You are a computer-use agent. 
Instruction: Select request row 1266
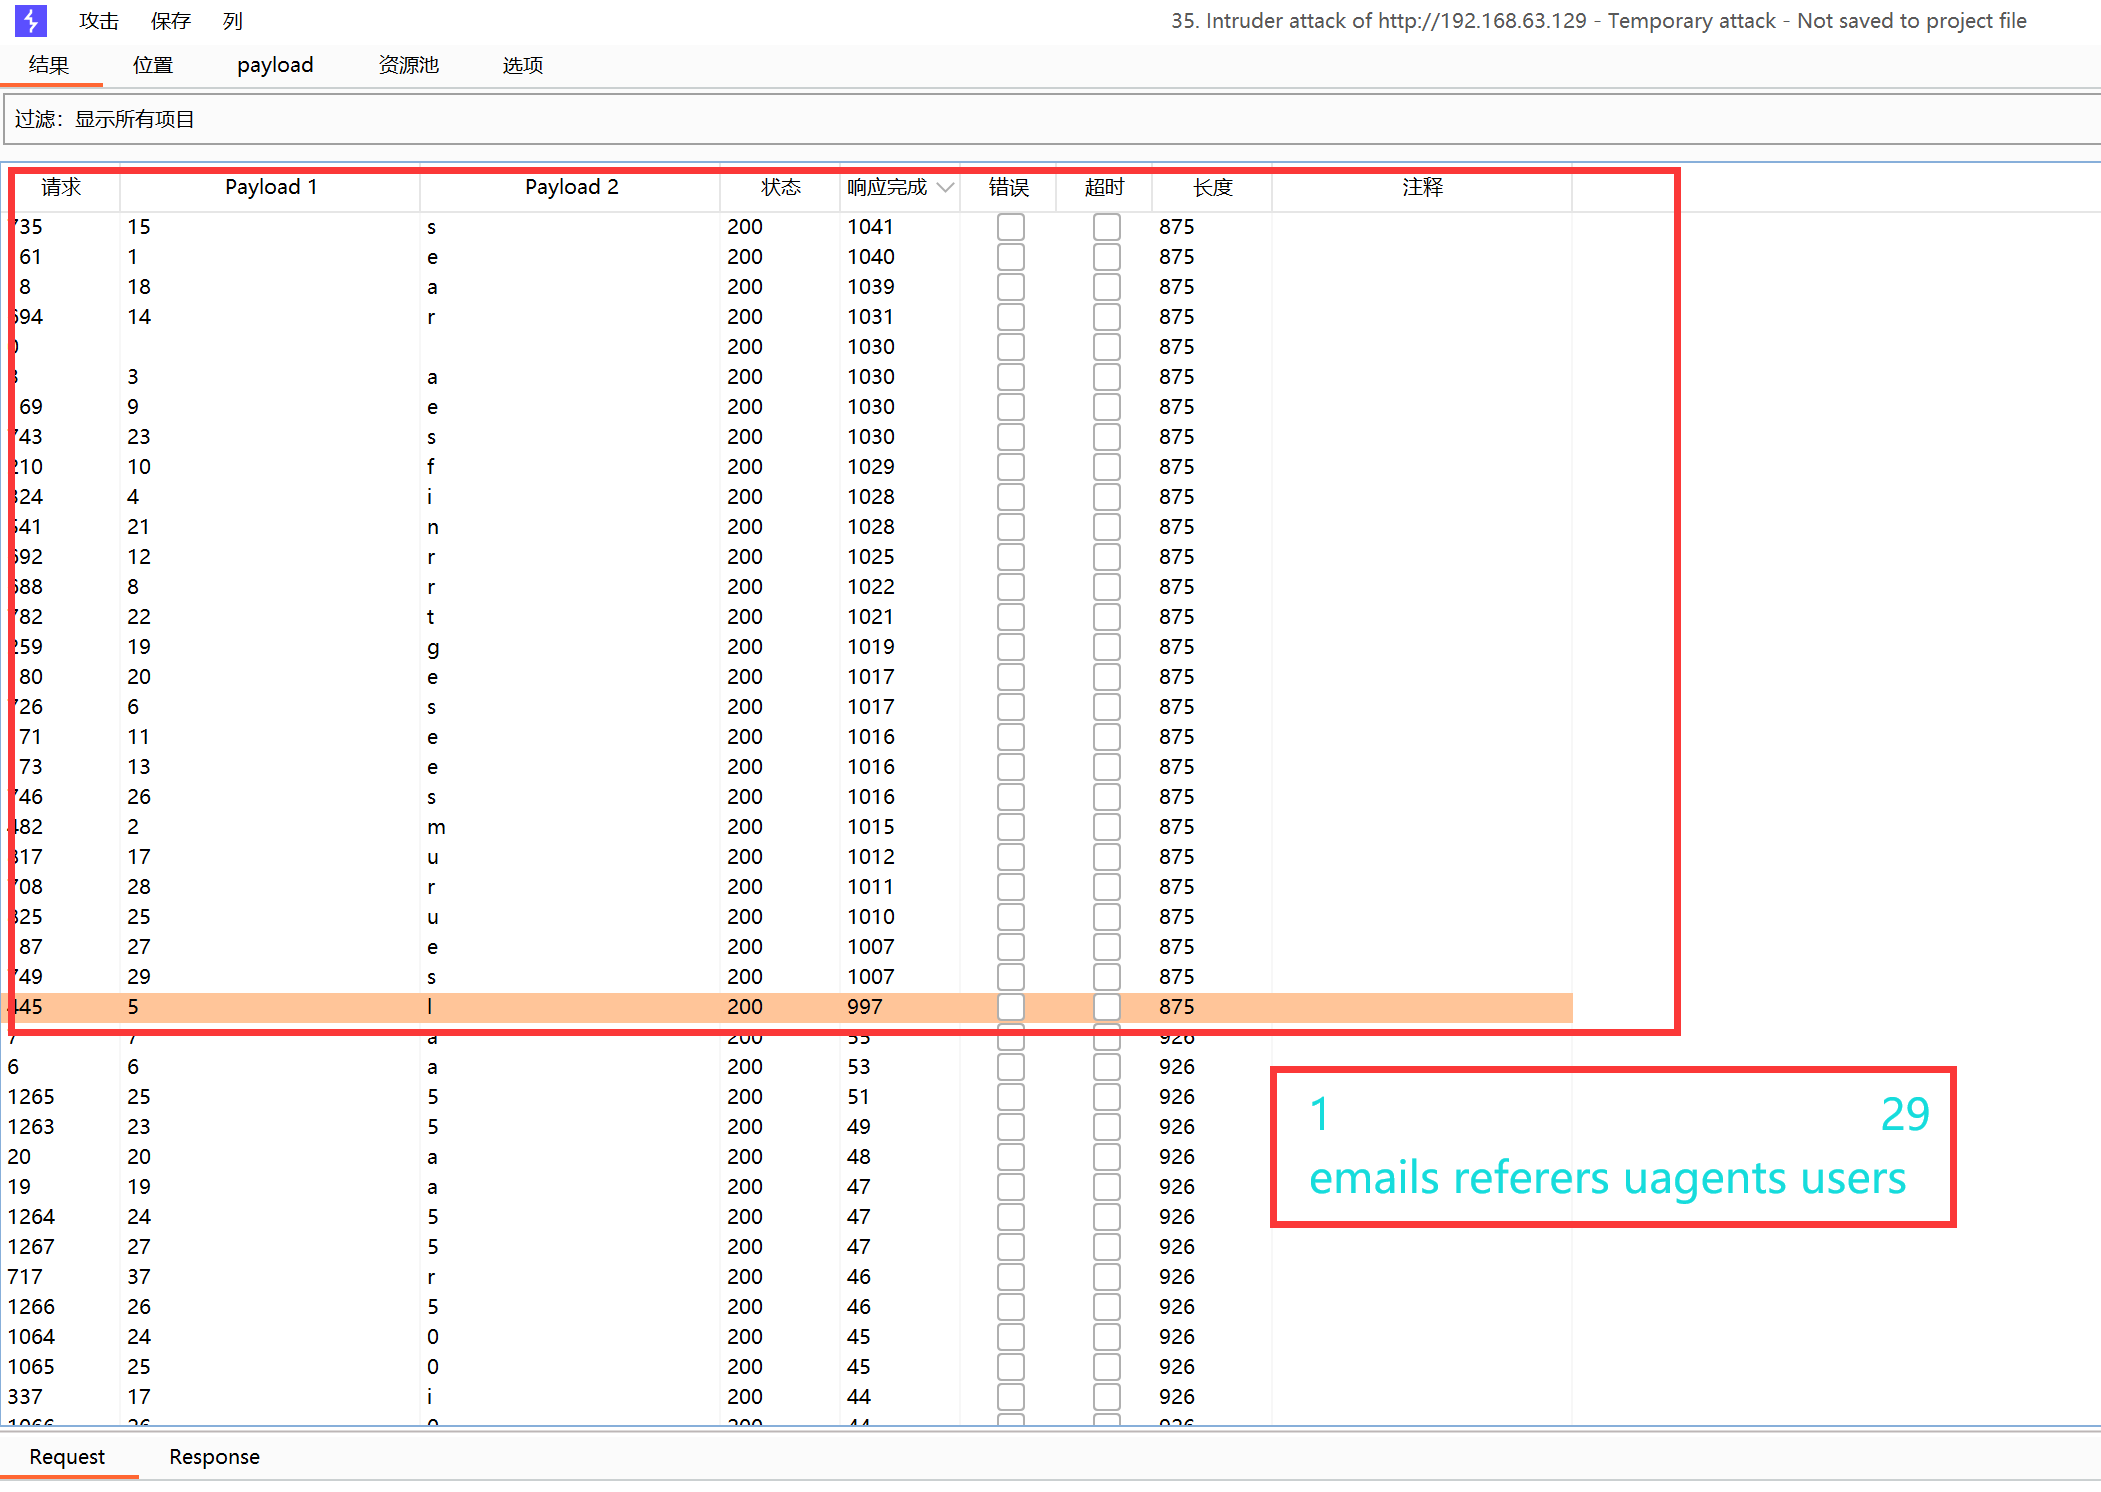point(788,1307)
